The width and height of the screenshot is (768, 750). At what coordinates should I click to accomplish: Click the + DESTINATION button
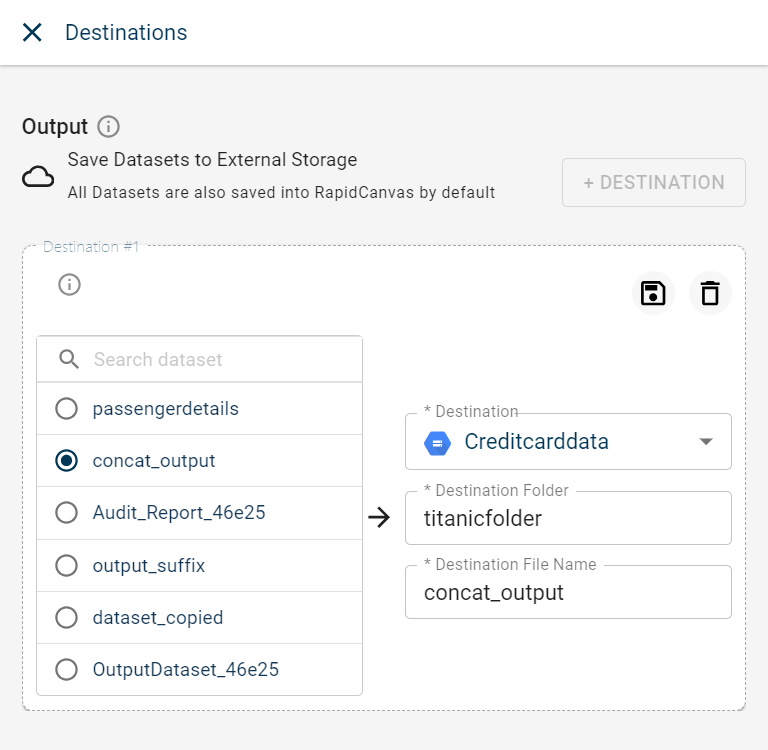pyautogui.click(x=653, y=183)
